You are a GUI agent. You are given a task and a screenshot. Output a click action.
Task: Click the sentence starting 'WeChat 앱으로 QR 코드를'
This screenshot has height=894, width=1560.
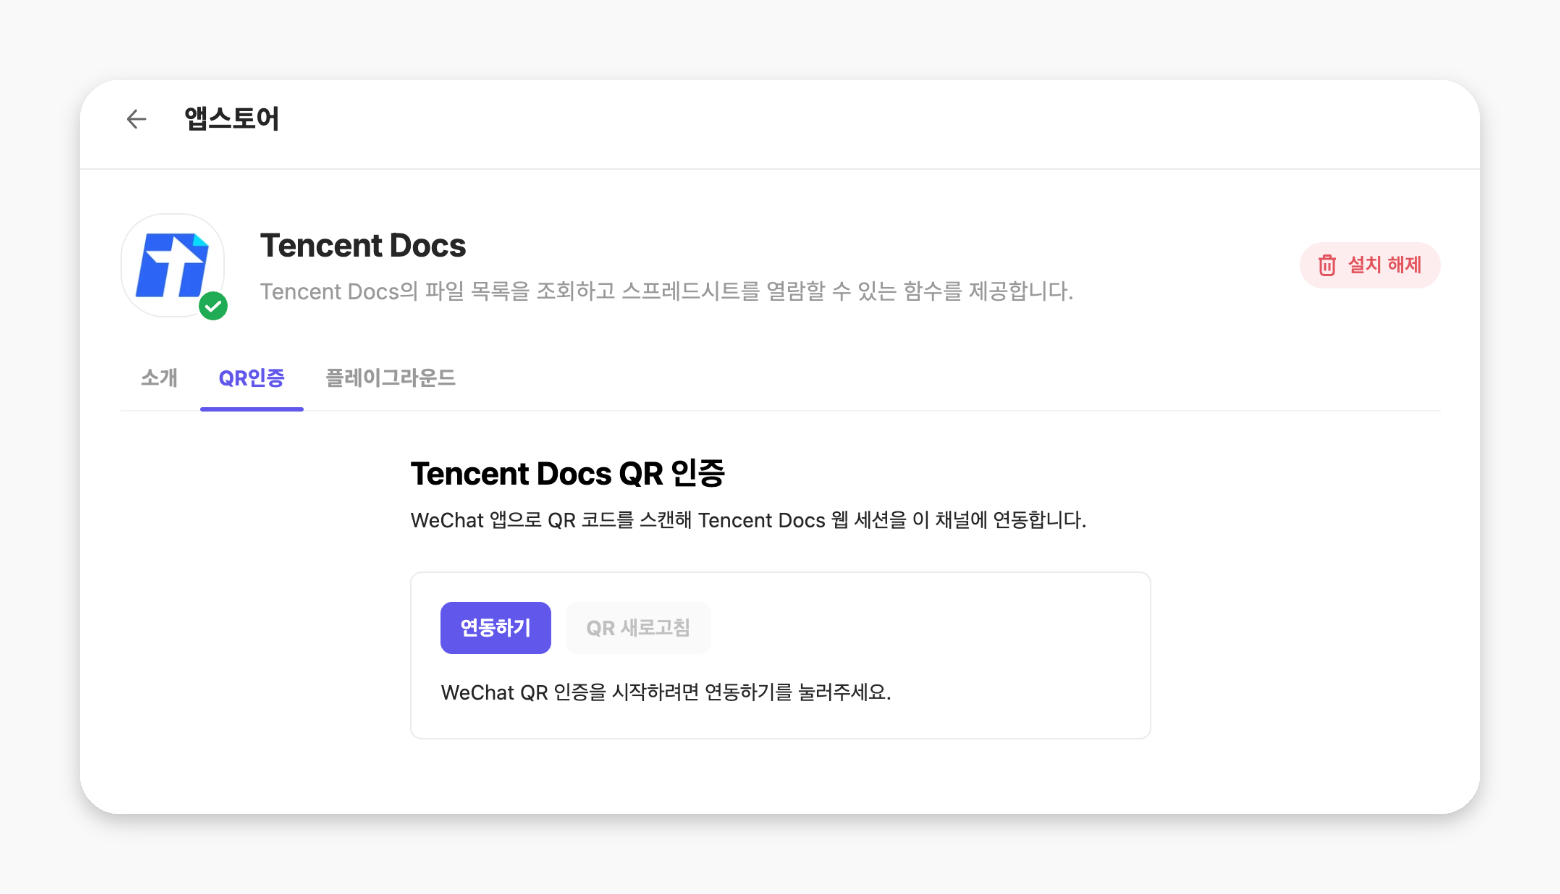tap(748, 521)
